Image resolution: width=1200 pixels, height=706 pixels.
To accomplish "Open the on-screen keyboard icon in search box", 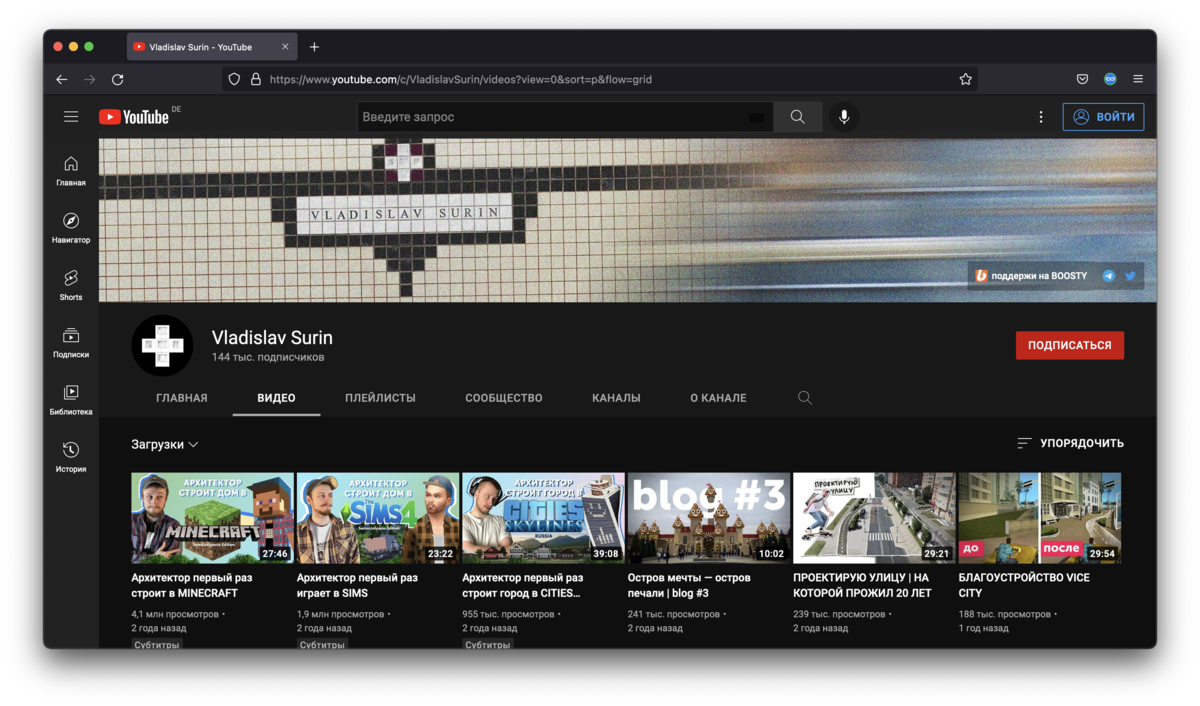I will [x=757, y=117].
